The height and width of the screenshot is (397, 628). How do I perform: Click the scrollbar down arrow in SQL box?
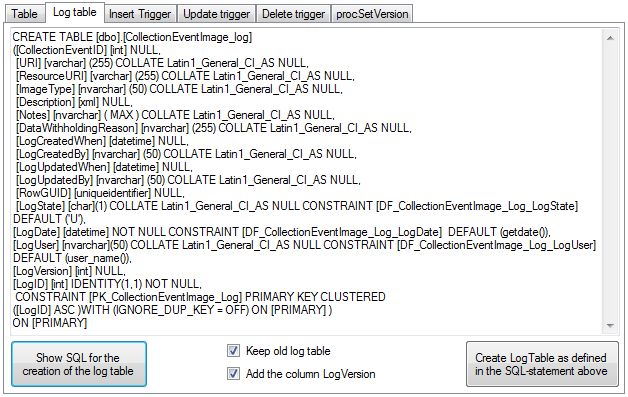click(x=610, y=326)
